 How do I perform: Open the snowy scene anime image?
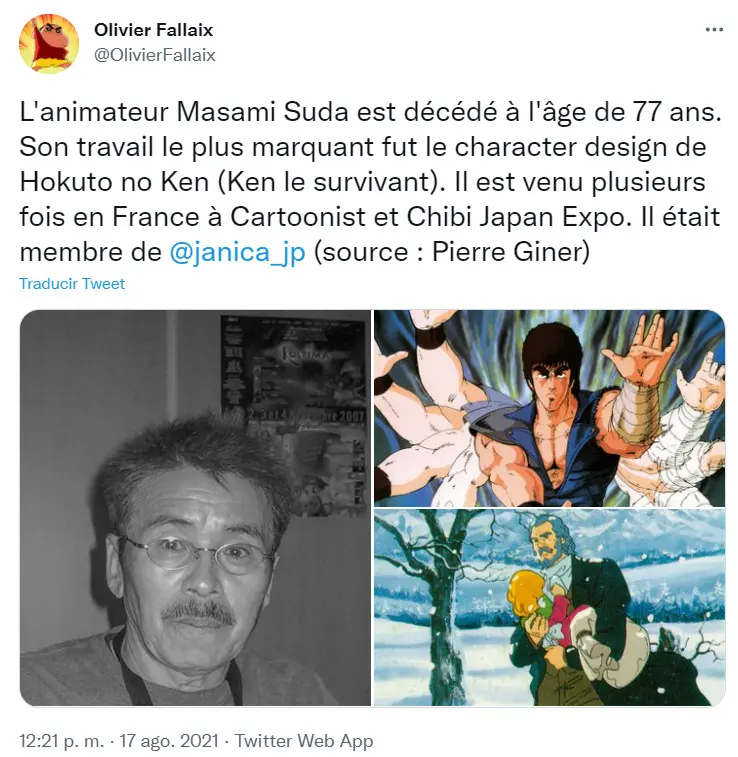tap(549, 608)
